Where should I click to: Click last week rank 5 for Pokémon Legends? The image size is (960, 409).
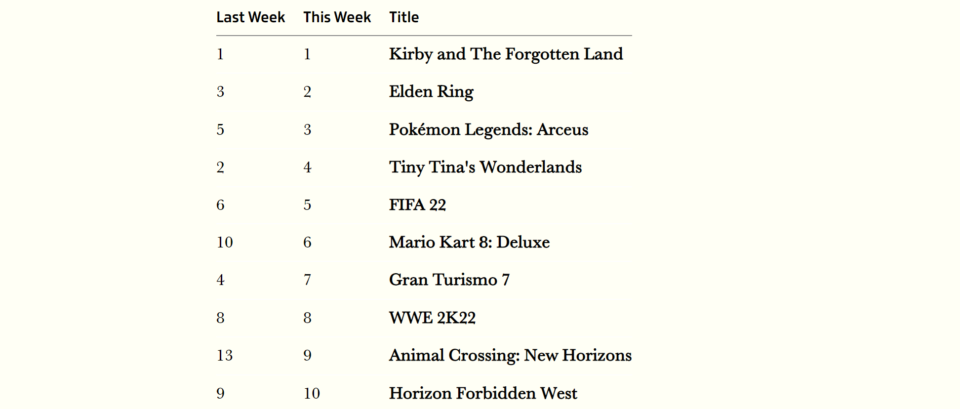pyautogui.click(x=220, y=130)
